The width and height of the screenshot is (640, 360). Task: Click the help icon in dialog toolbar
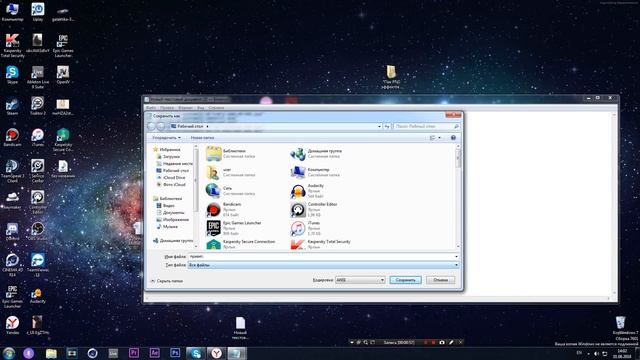[x=453, y=138]
